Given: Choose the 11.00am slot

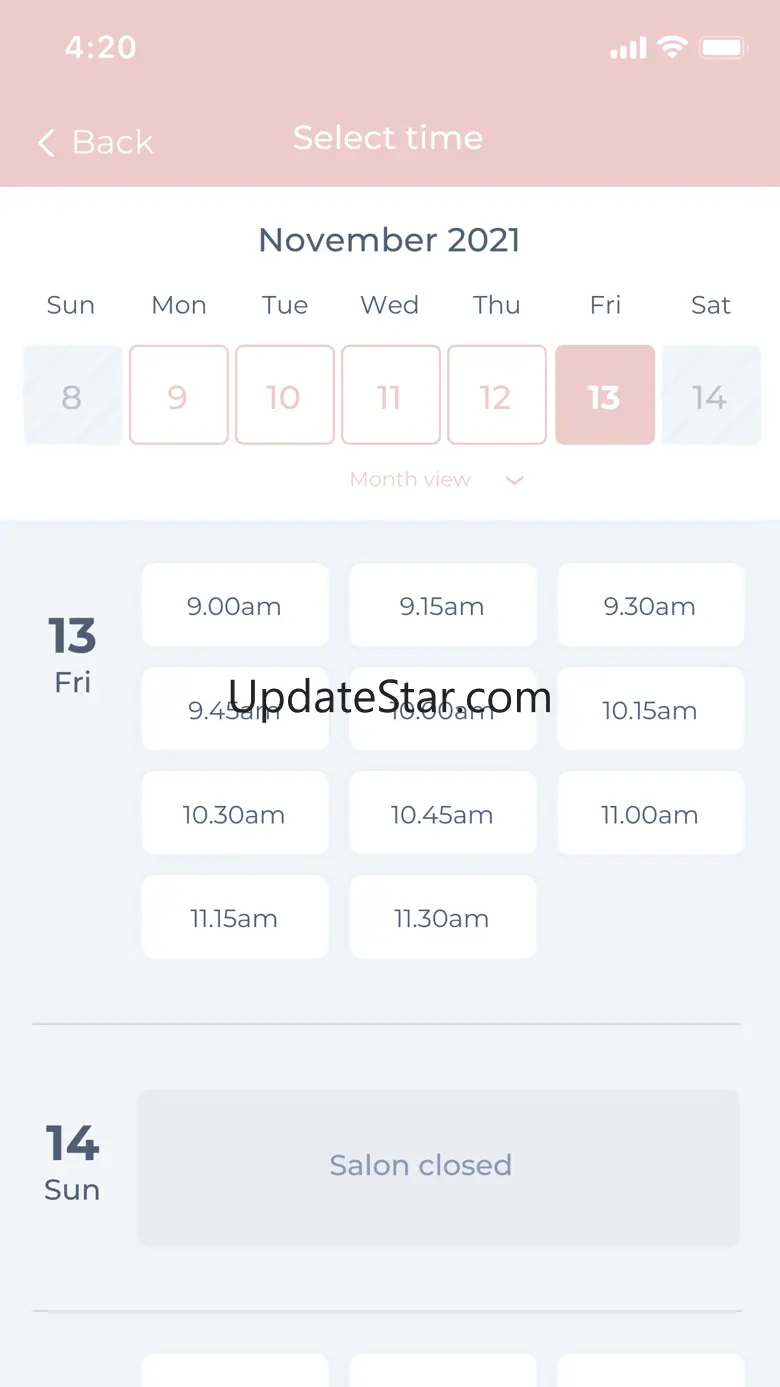Looking at the screenshot, I should coord(650,814).
